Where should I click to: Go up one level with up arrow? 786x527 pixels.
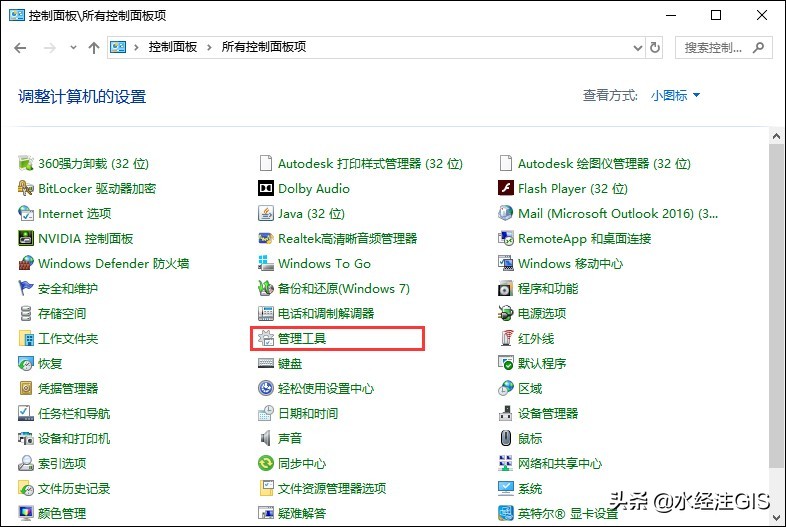[94, 48]
